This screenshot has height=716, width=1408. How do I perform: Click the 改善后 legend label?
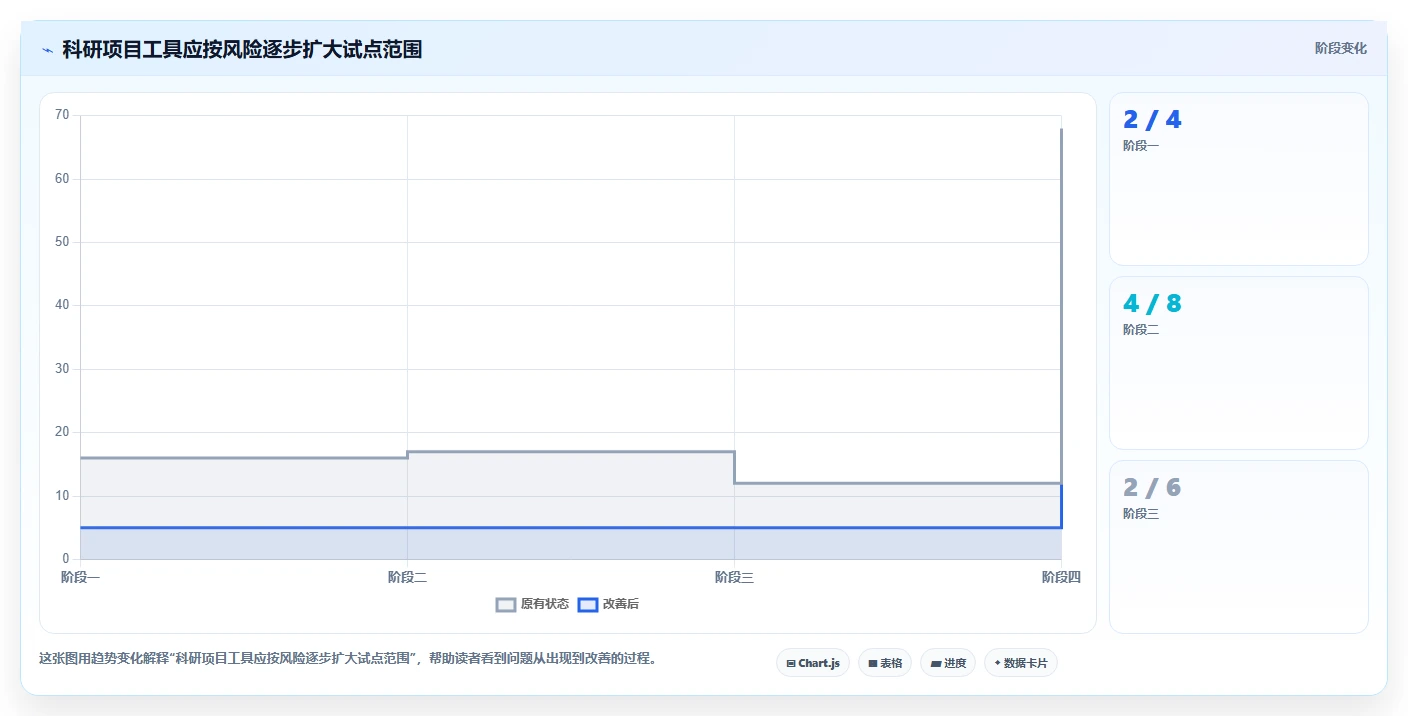tap(621, 604)
